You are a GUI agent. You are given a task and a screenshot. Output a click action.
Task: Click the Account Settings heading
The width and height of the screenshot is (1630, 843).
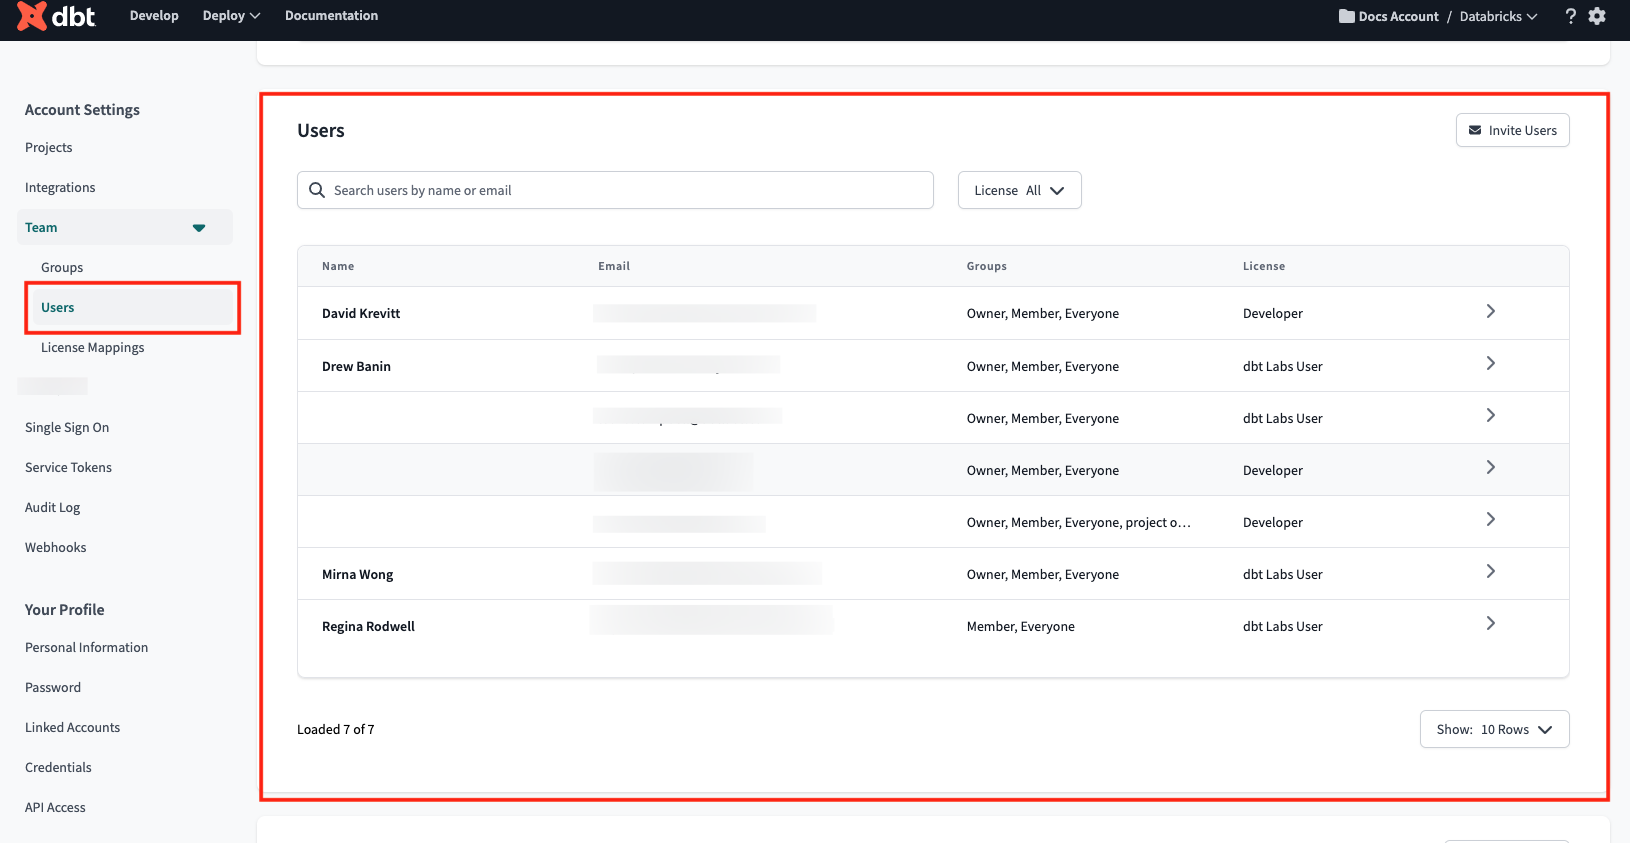[82, 109]
